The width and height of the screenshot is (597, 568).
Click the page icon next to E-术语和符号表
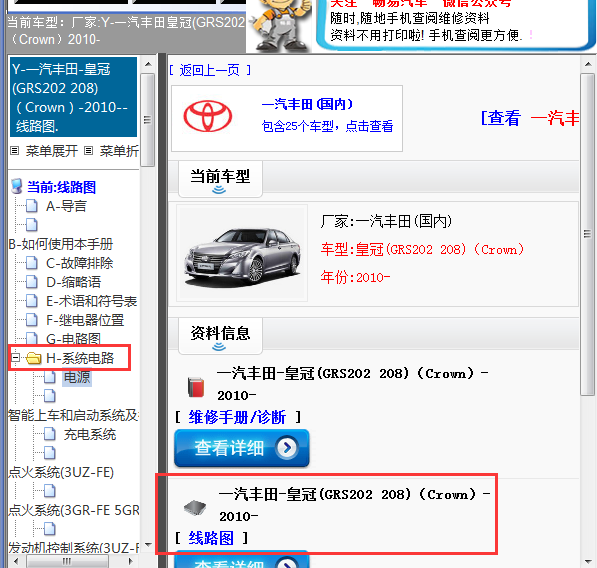(x=32, y=301)
